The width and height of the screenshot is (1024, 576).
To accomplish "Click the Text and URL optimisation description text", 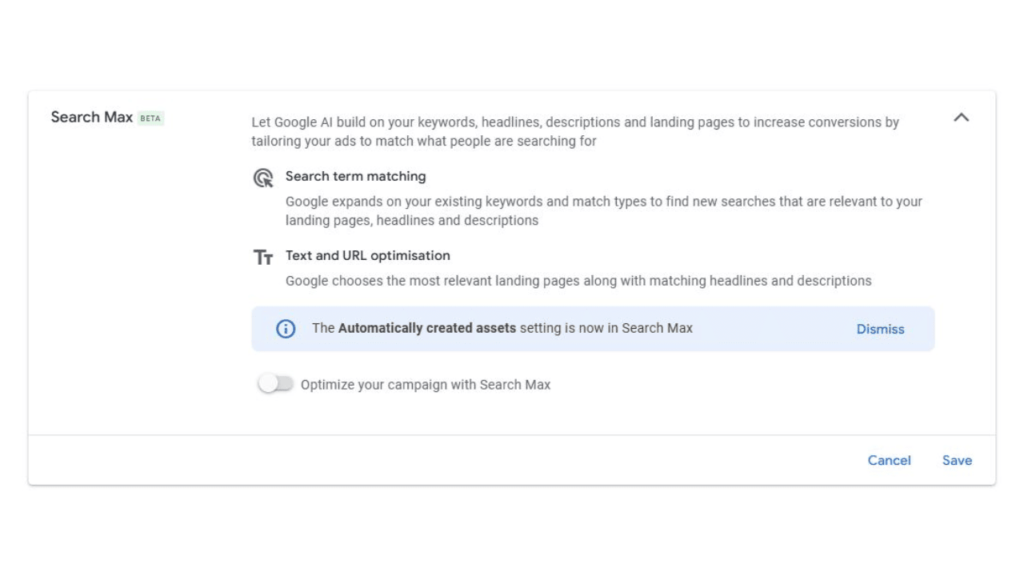I will click(578, 281).
